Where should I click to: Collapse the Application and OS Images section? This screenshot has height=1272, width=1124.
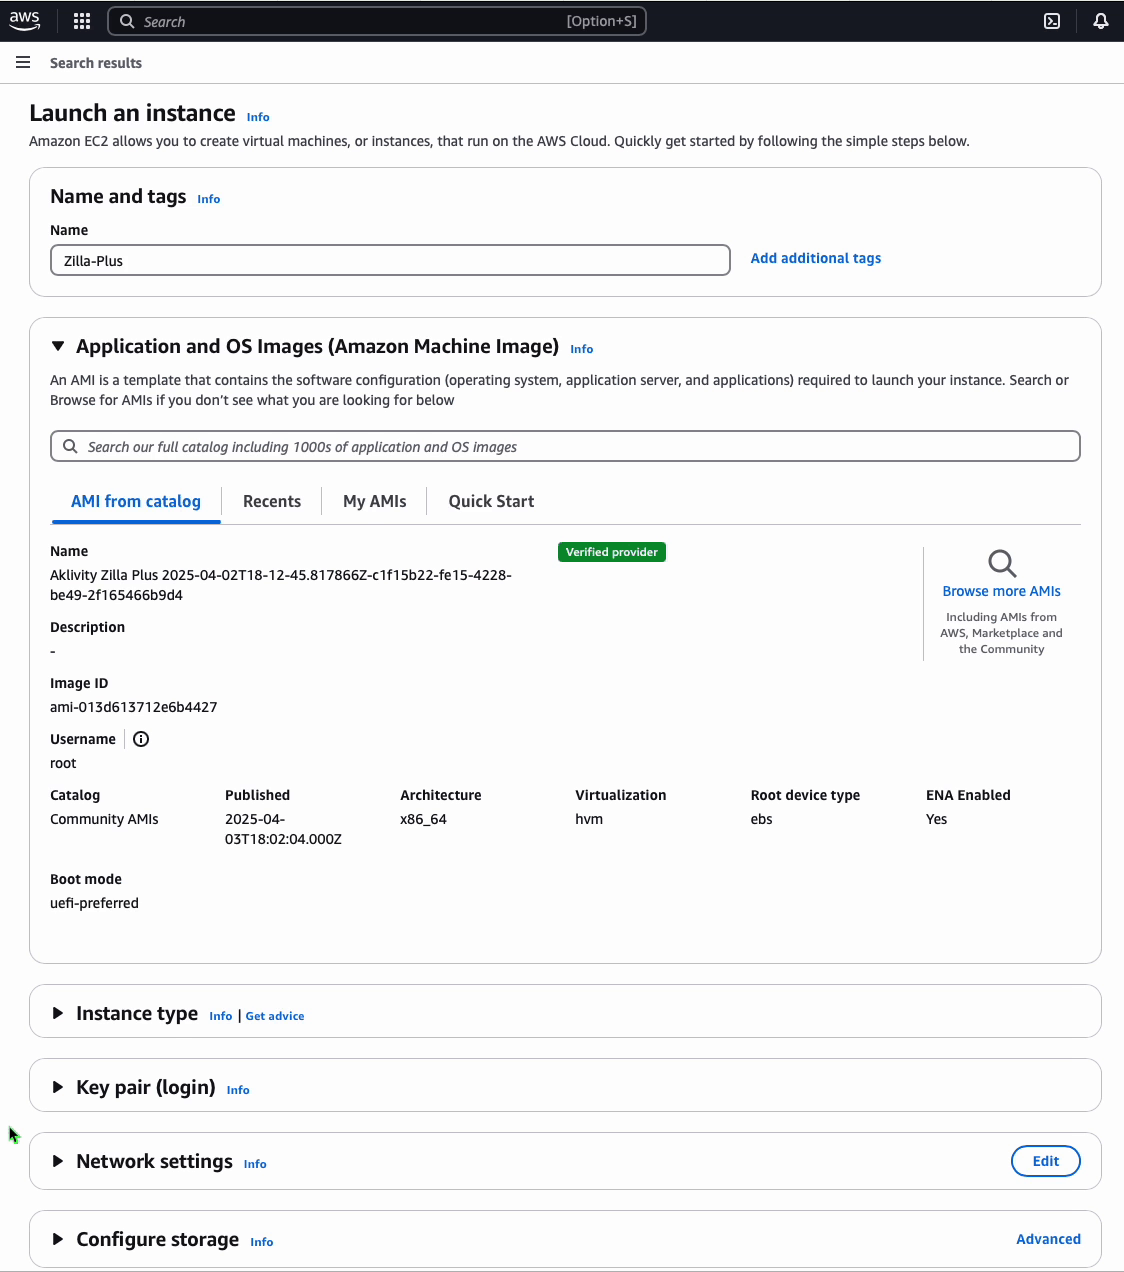click(58, 346)
